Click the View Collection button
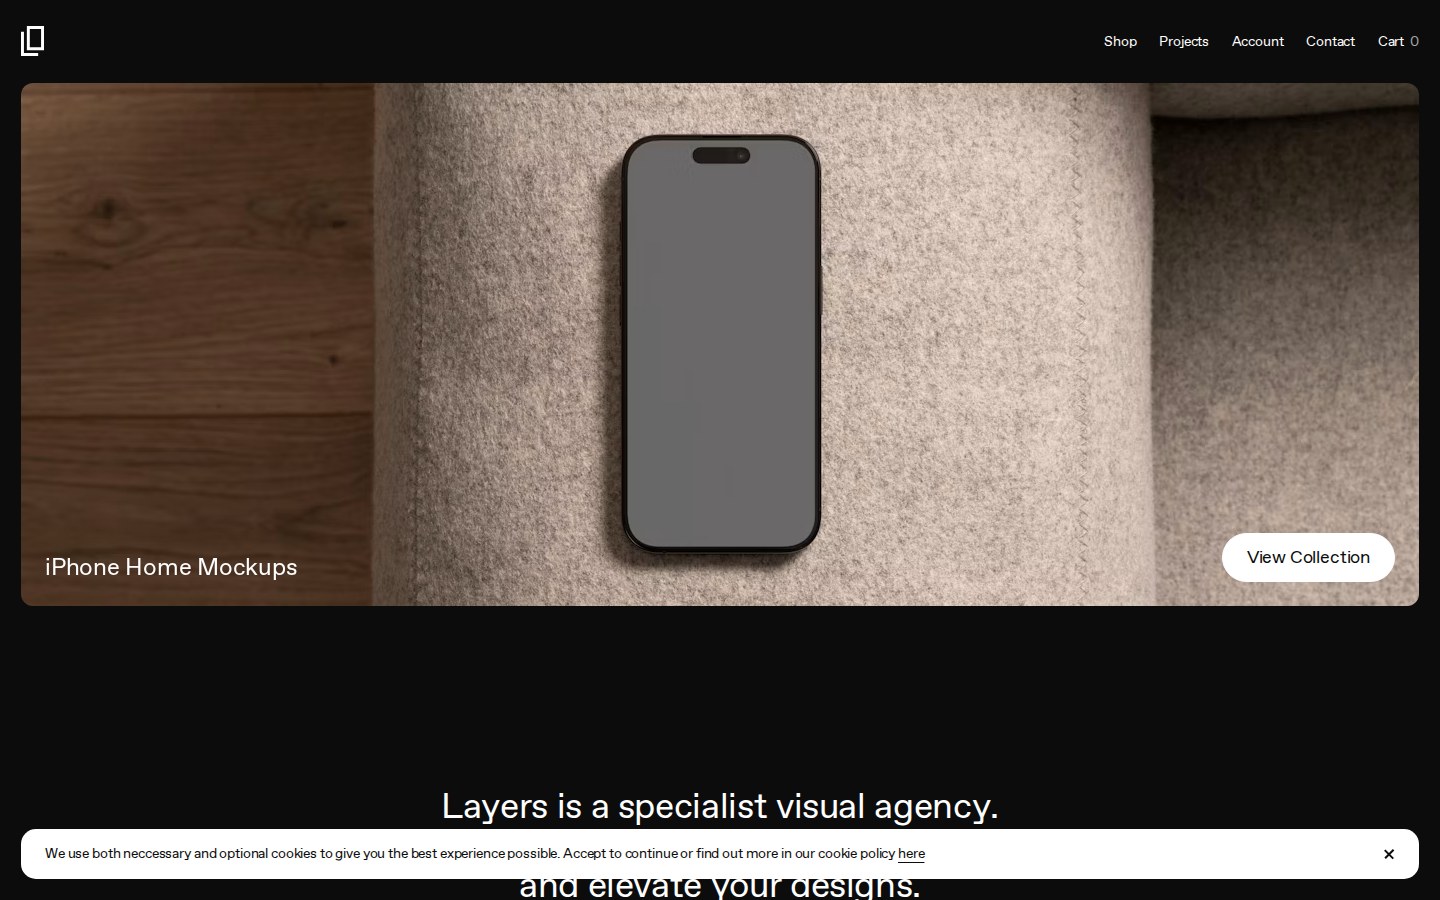 tap(1308, 557)
